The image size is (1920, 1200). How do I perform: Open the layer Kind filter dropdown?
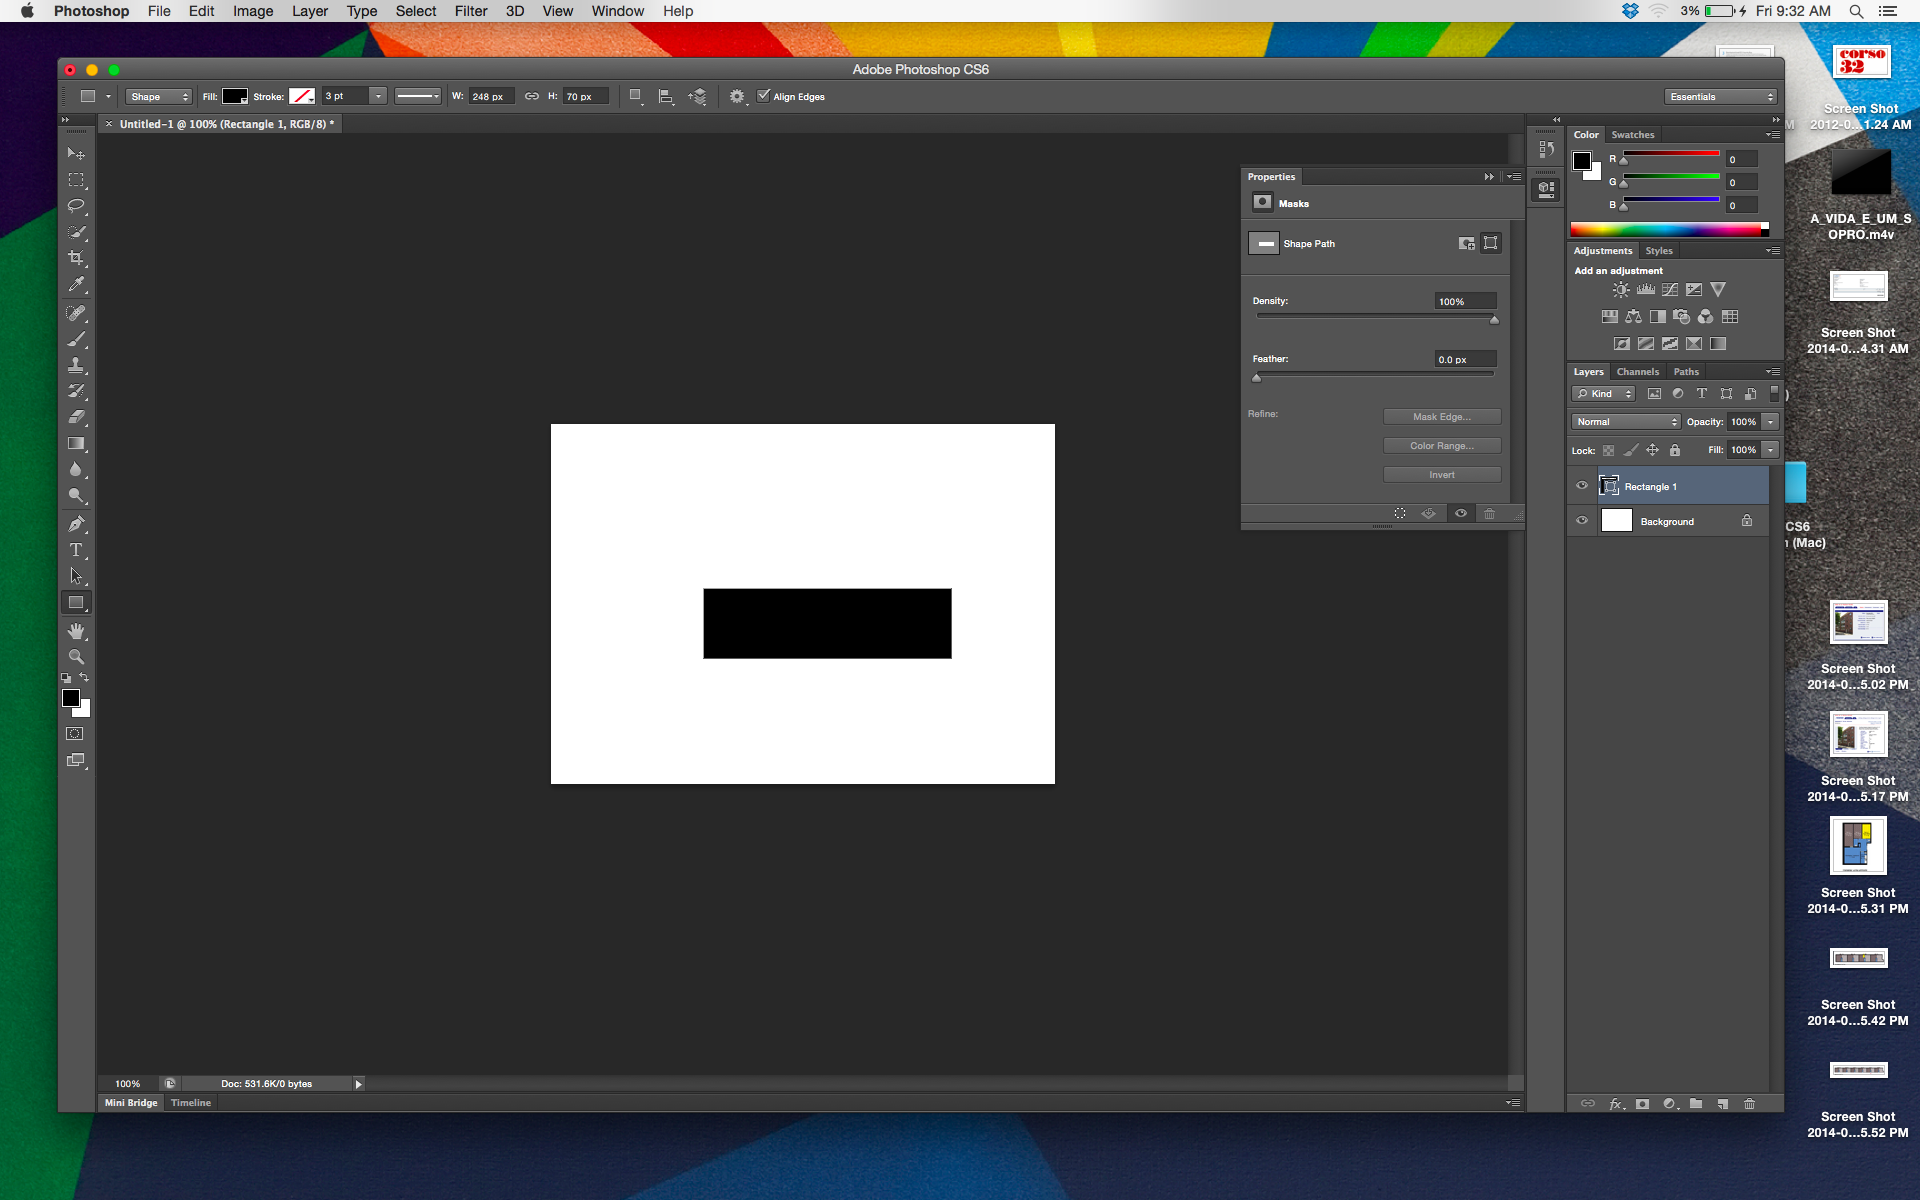[1603, 394]
